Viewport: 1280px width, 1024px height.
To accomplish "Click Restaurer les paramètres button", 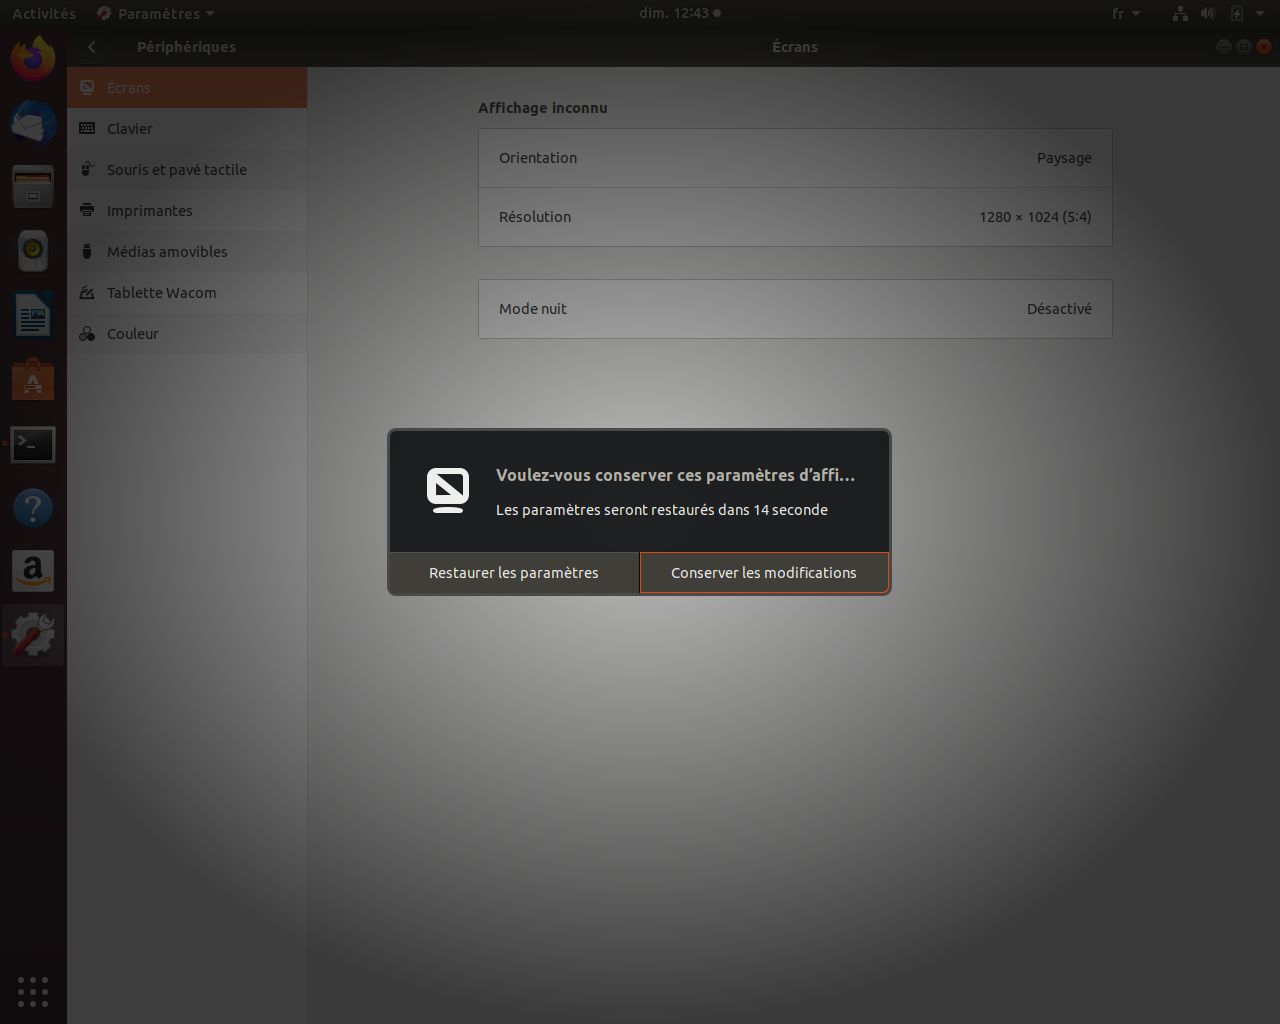I will [514, 573].
